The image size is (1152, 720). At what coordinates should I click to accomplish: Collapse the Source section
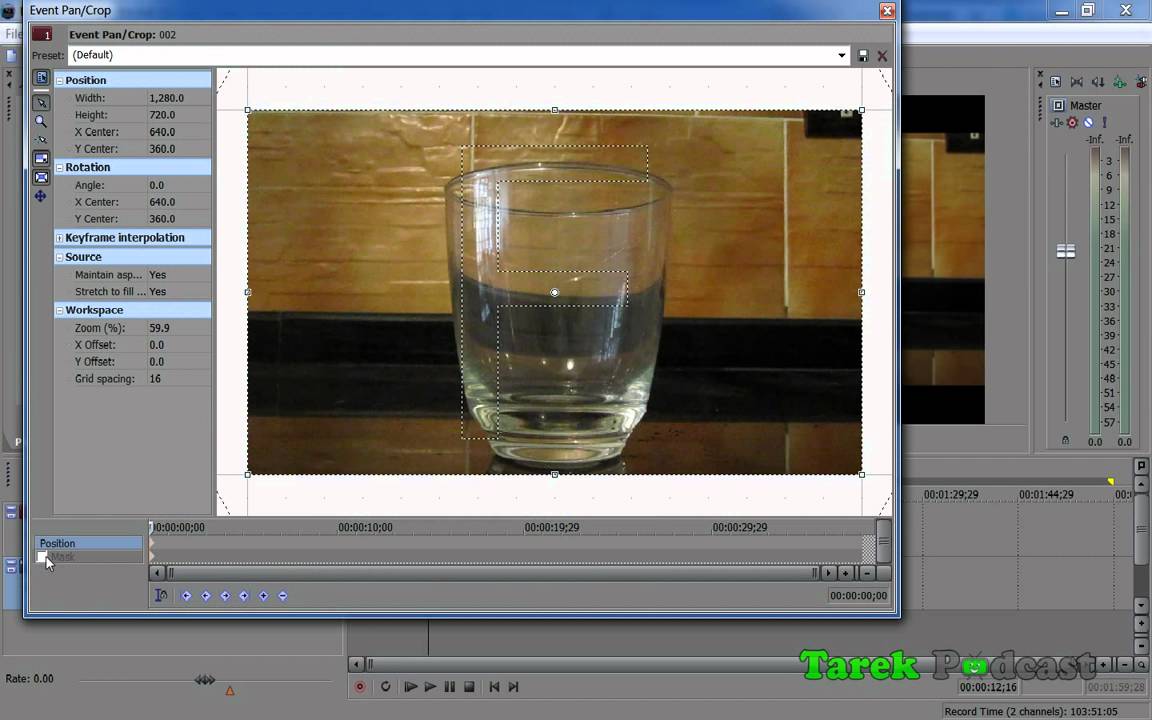[x=60, y=258]
